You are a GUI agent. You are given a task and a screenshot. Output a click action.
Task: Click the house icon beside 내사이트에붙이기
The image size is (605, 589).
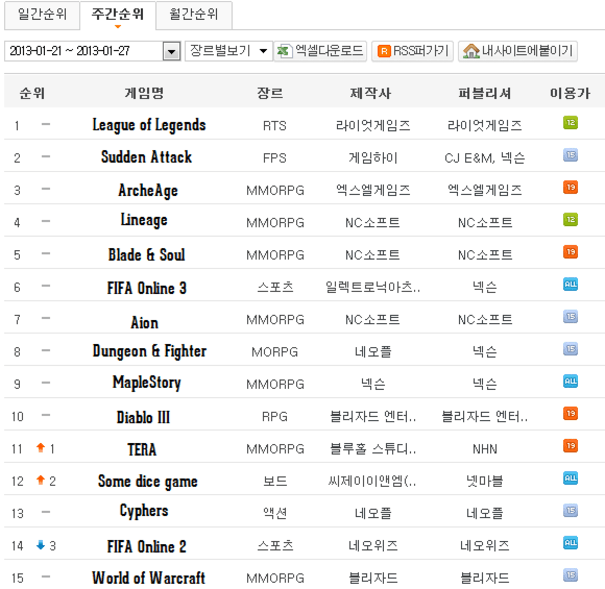tap(471, 51)
